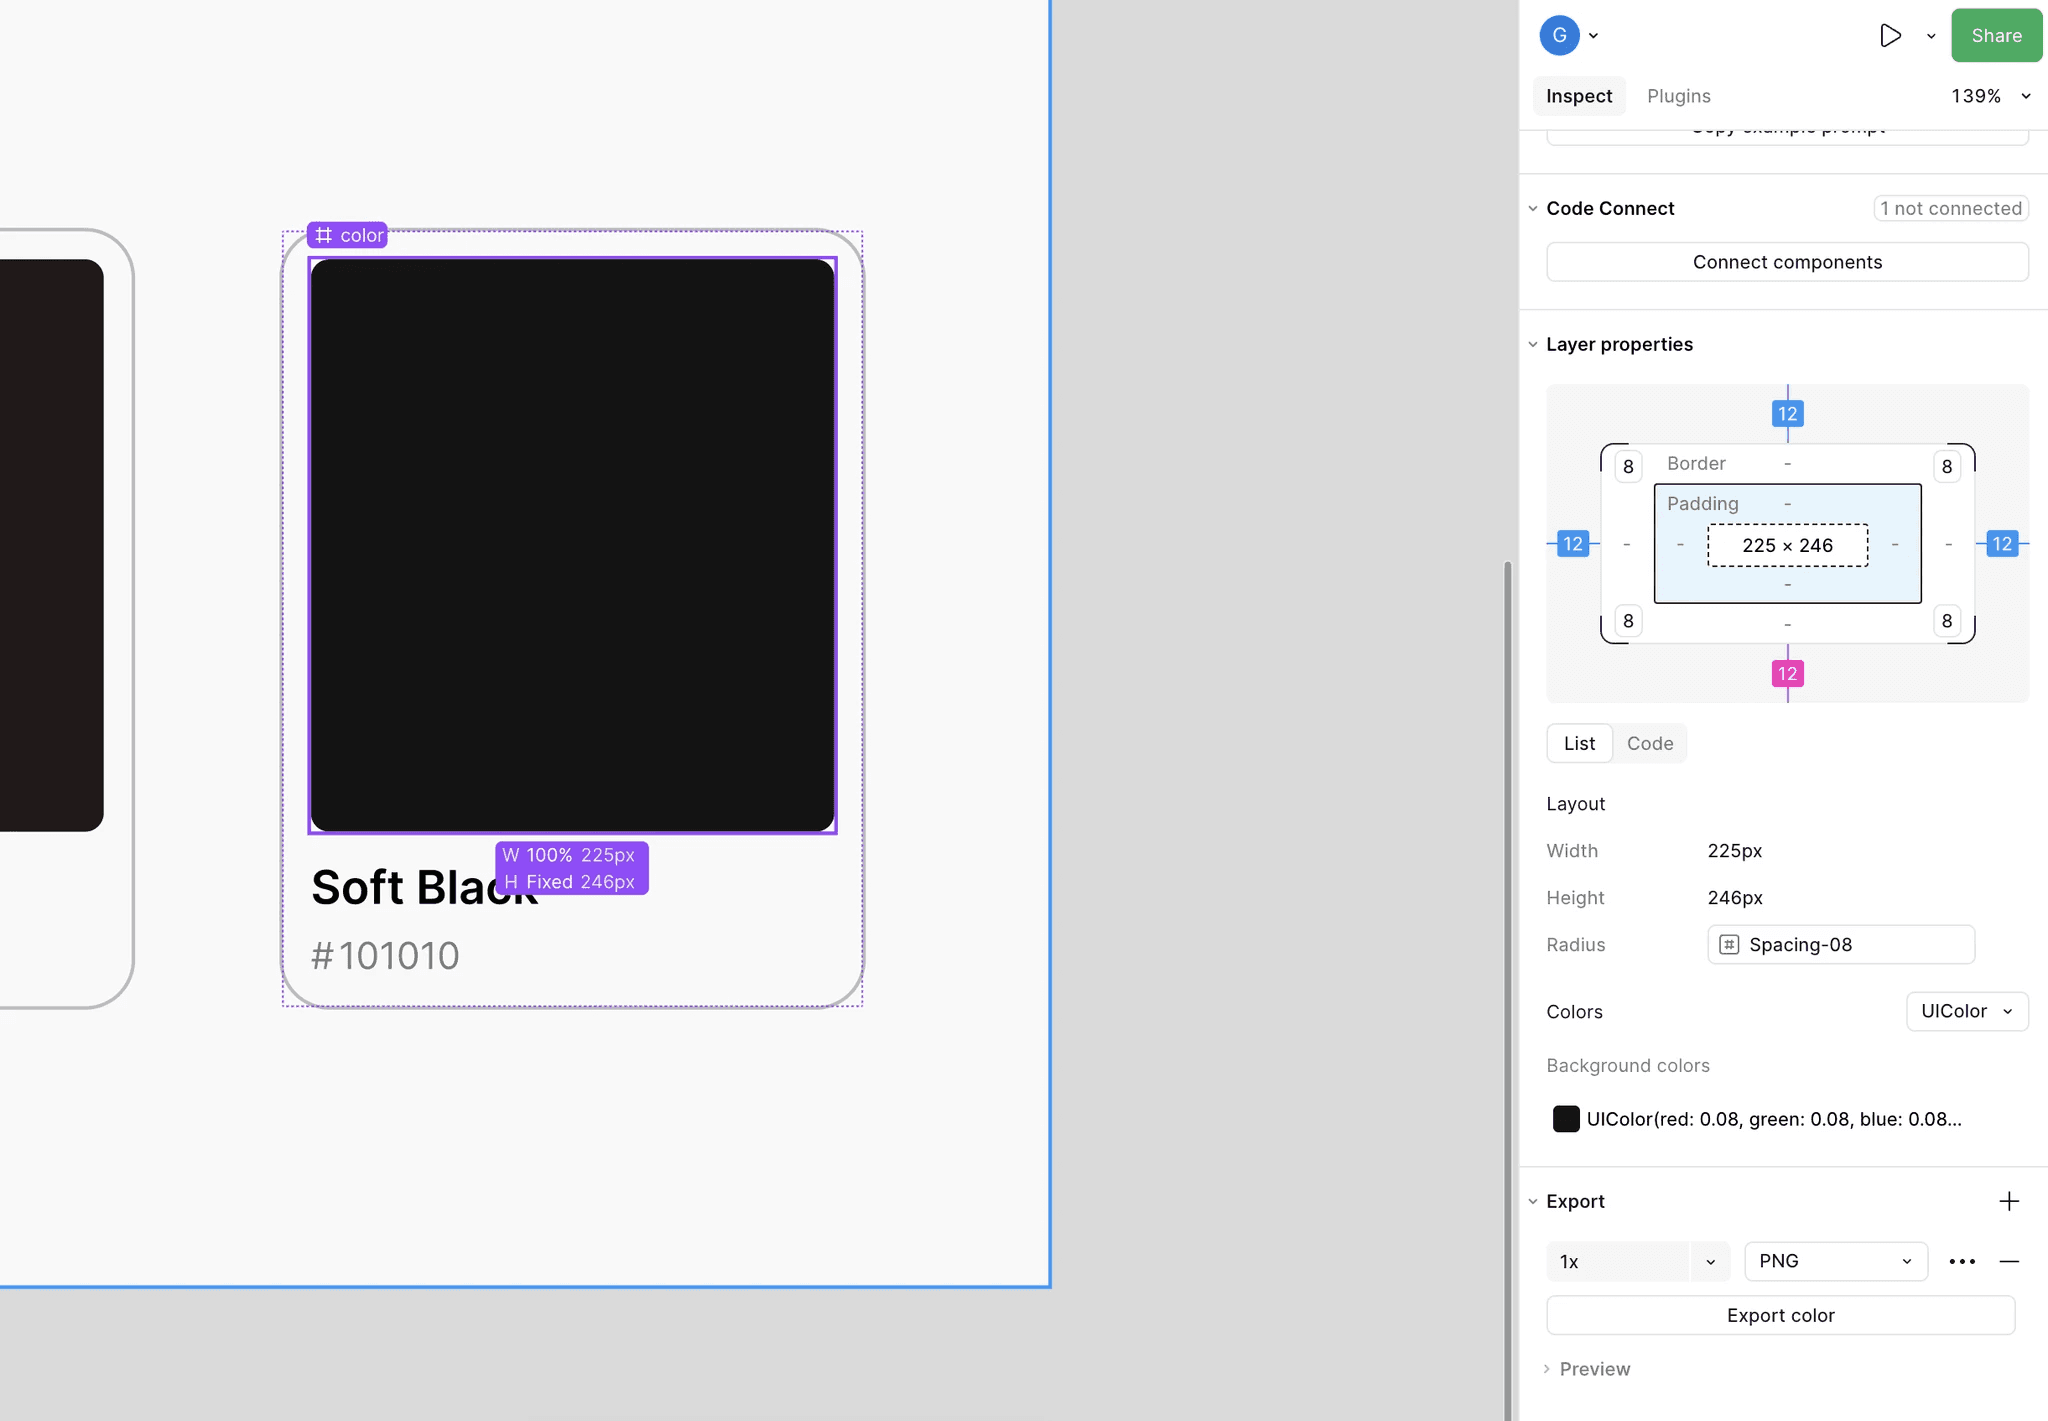Click the blue G user avatar
This screenshot has height=1421, width=2048.
pyautogui.click(x=1559, y=36)
